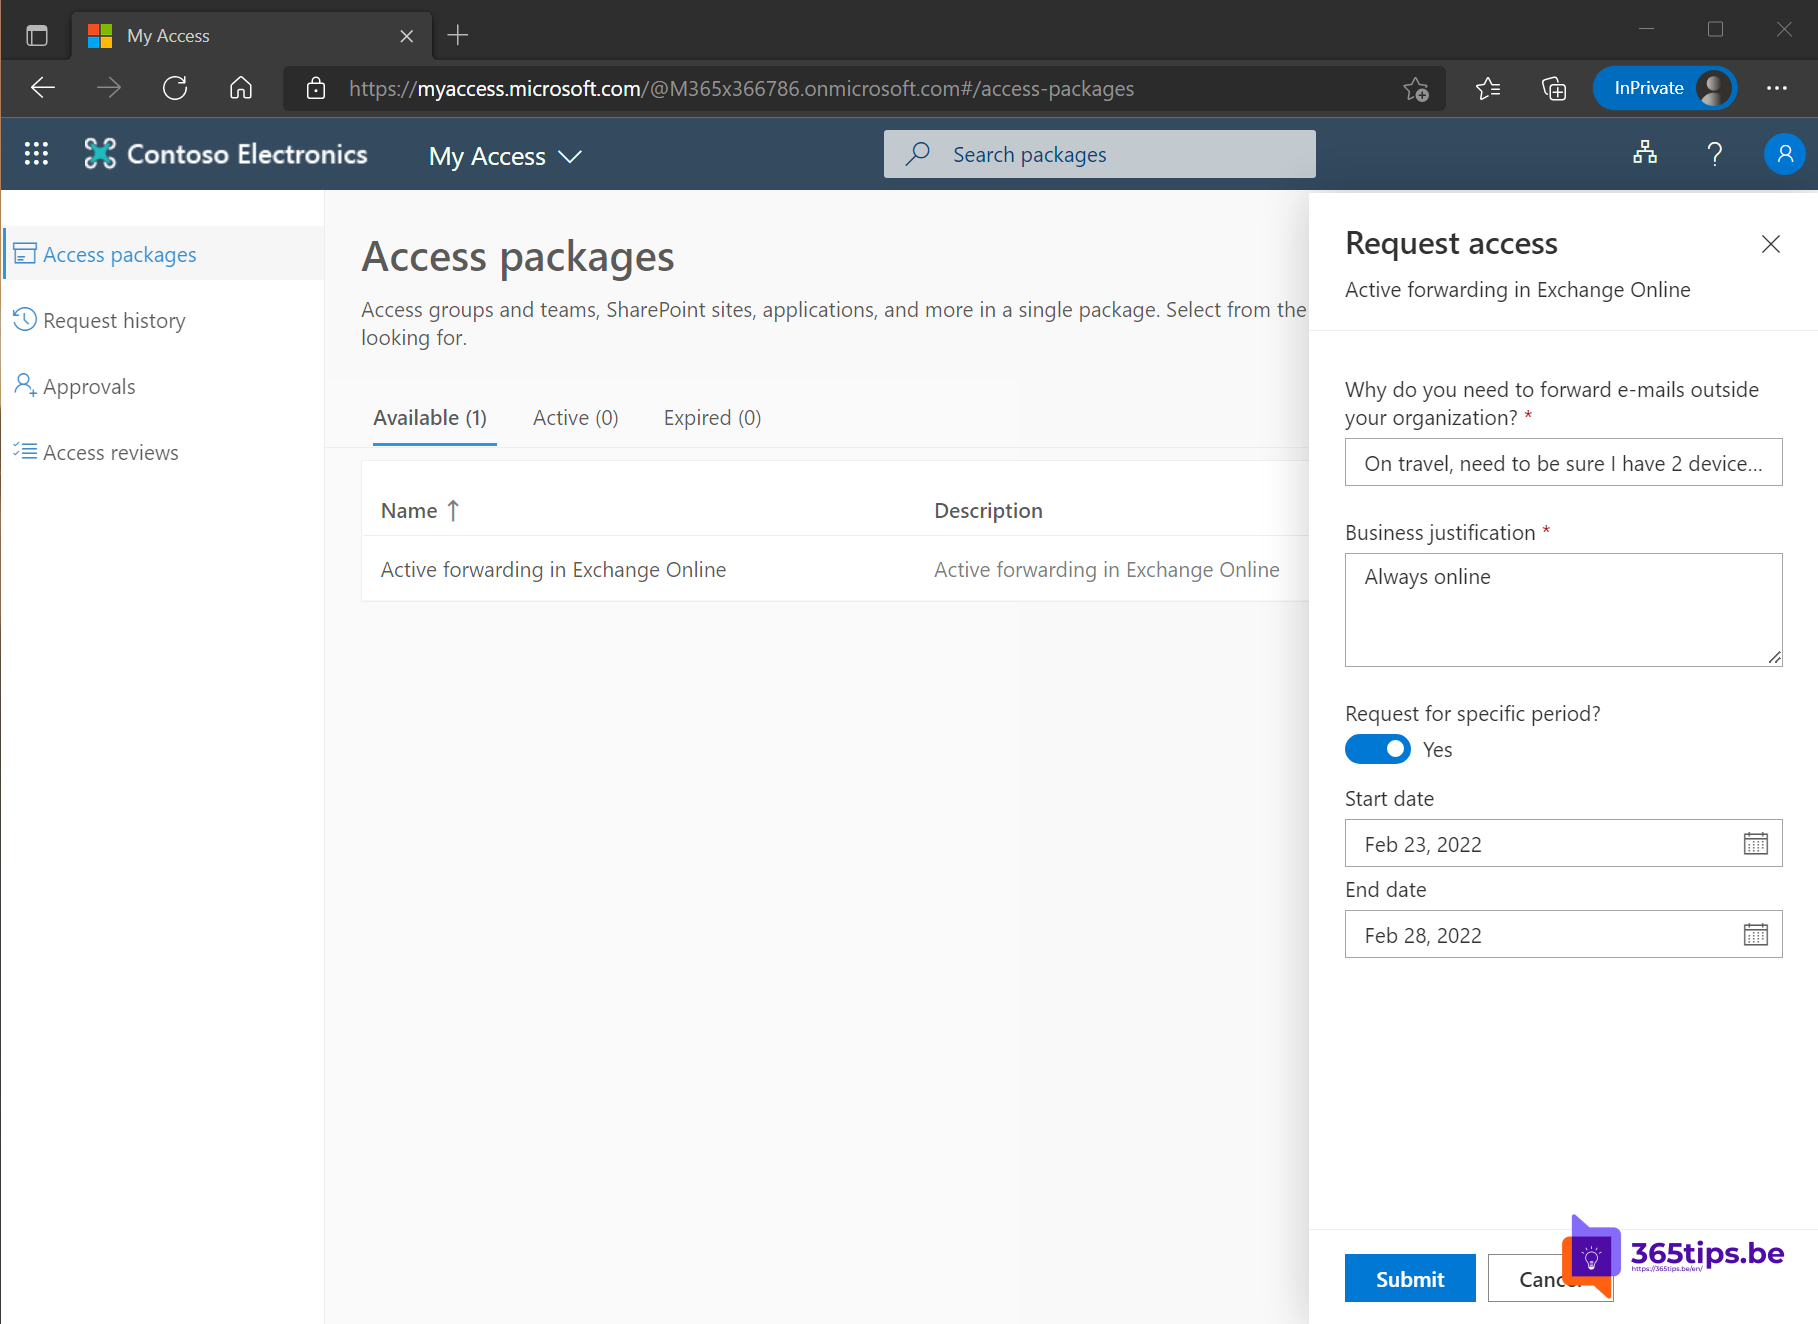The height and width of the screenshot is (1324, 1818).
Task: Switch to the Expired packages tab
Action: point(711,418)
